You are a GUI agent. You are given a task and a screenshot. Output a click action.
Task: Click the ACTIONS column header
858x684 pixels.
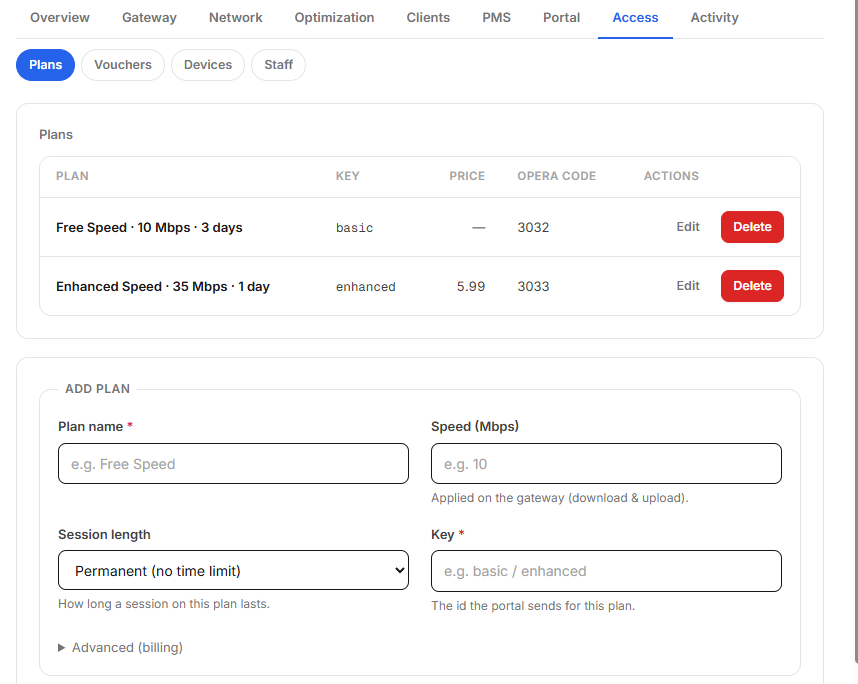coord(671,176)
